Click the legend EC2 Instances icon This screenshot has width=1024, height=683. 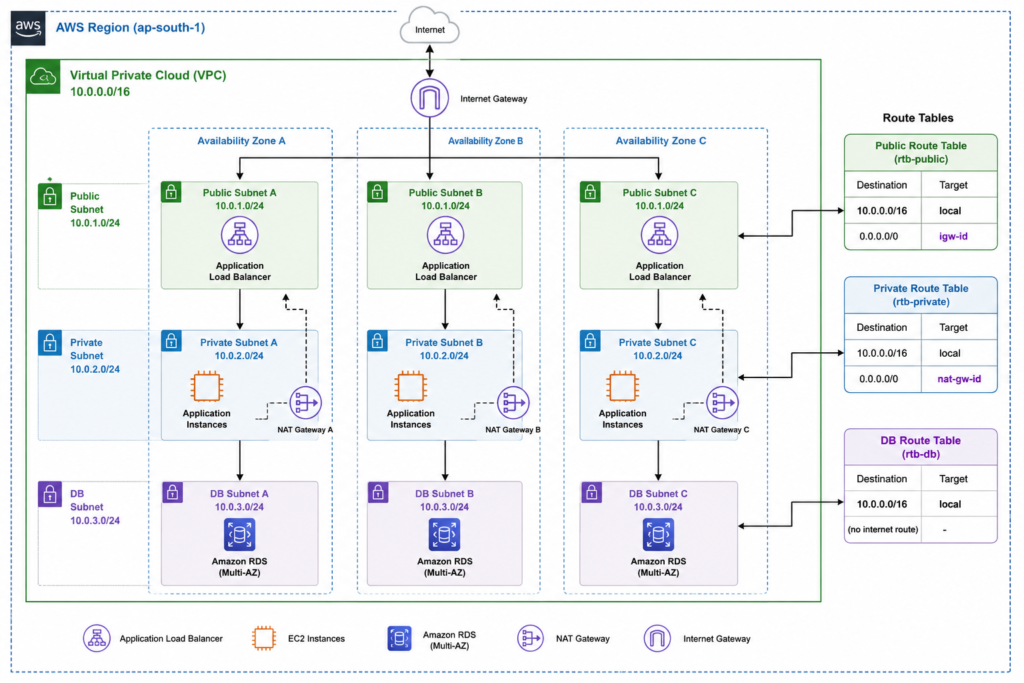click(x=264, y=638)
